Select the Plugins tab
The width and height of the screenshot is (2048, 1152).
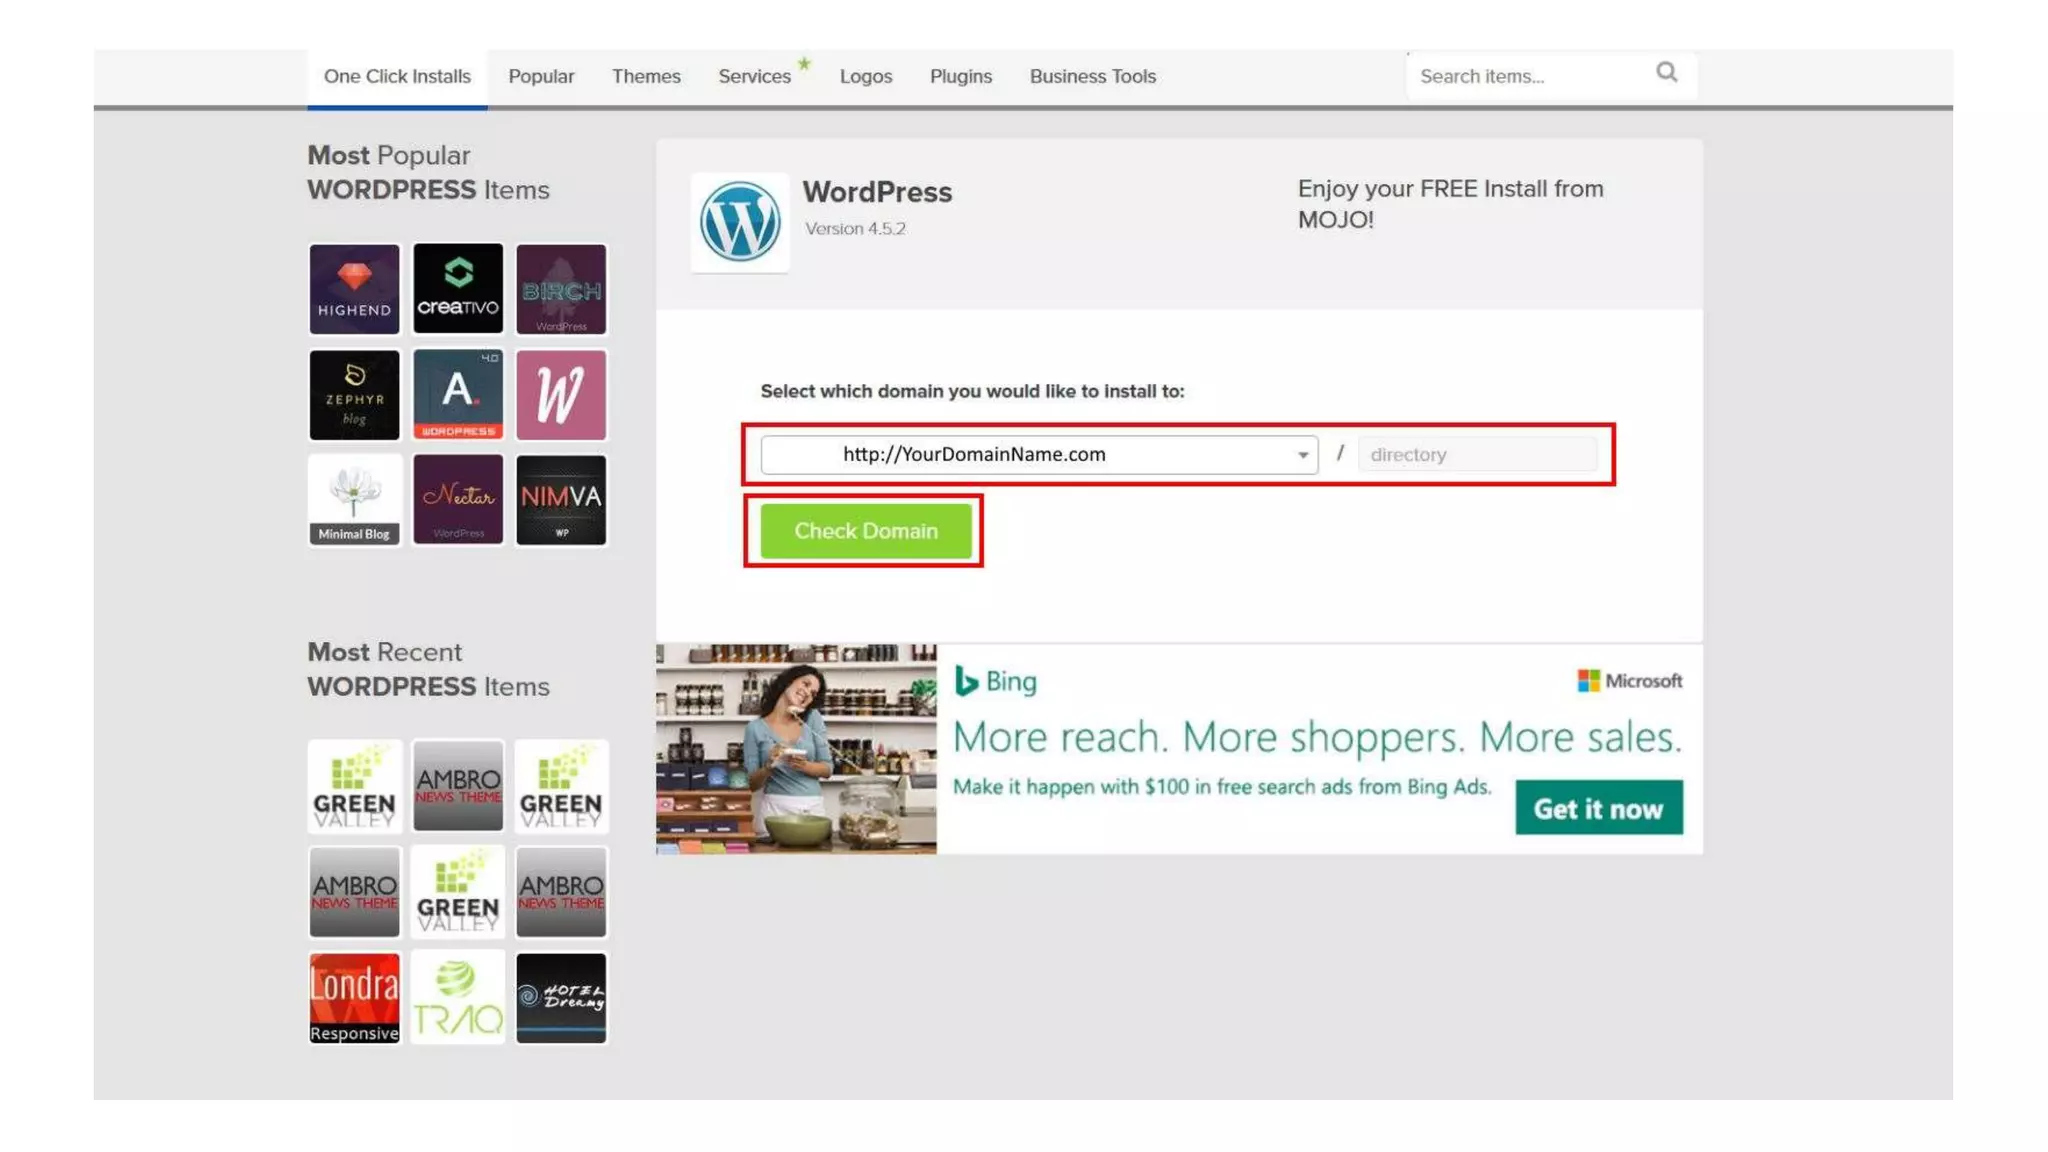click(x=961, y=77)
